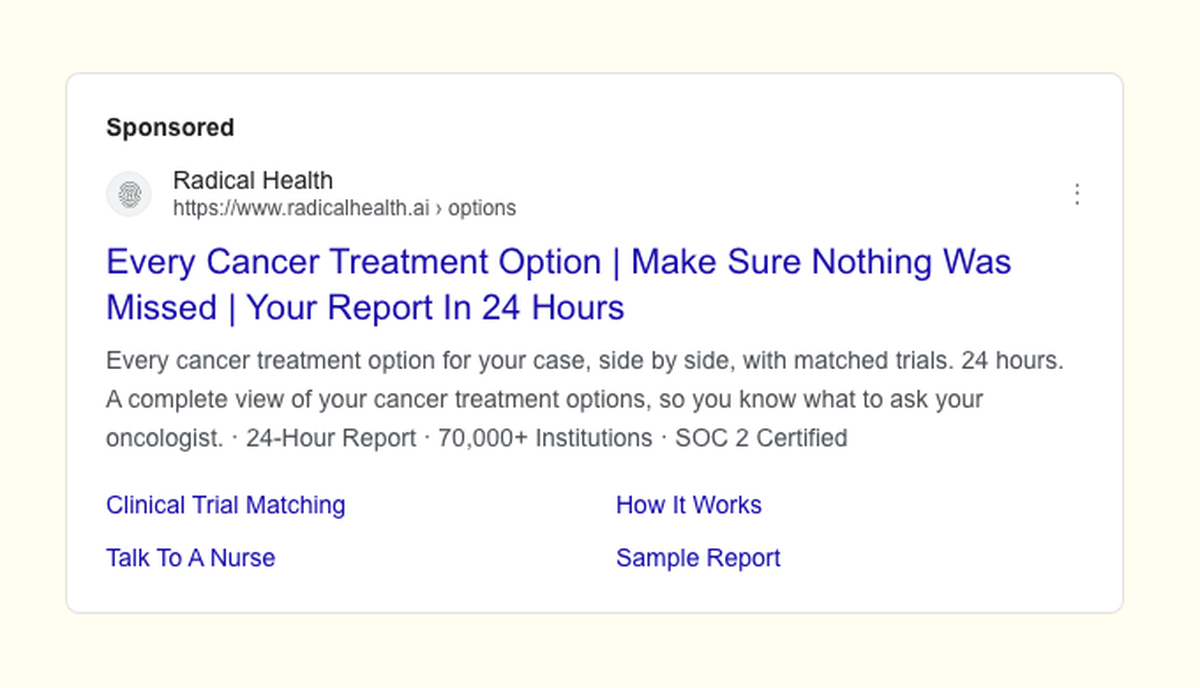Click the Radical Health favicon logo
1200x688 pixels.
tap(129, 194)
